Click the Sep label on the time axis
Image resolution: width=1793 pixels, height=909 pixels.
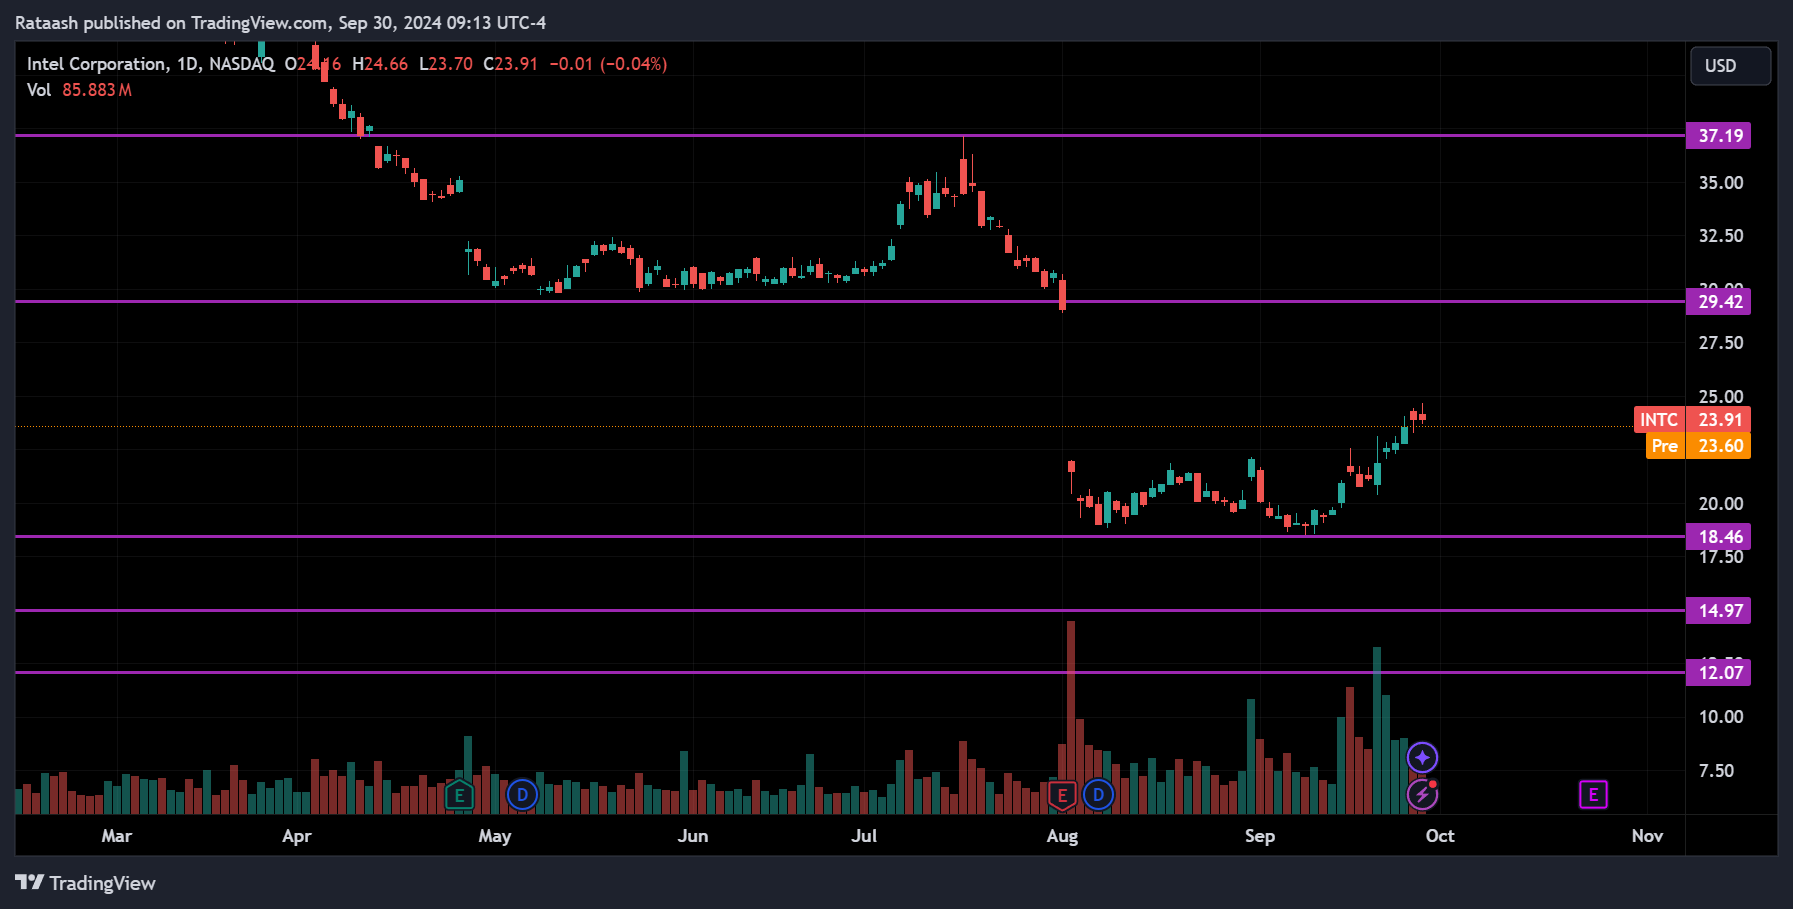pos(1260,836)
